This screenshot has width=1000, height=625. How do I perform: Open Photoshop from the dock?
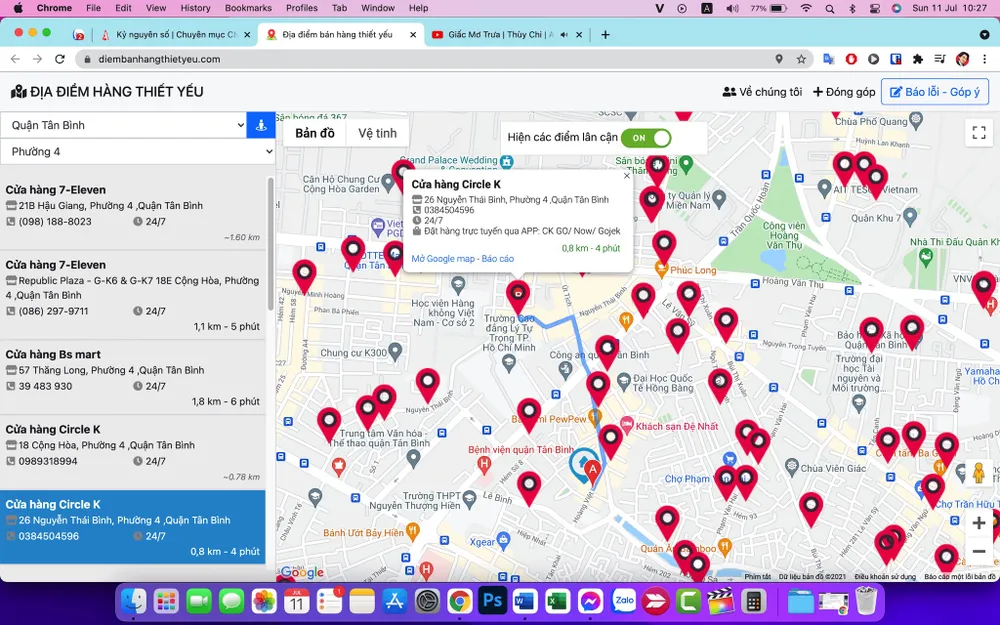(x=492, y=601)
